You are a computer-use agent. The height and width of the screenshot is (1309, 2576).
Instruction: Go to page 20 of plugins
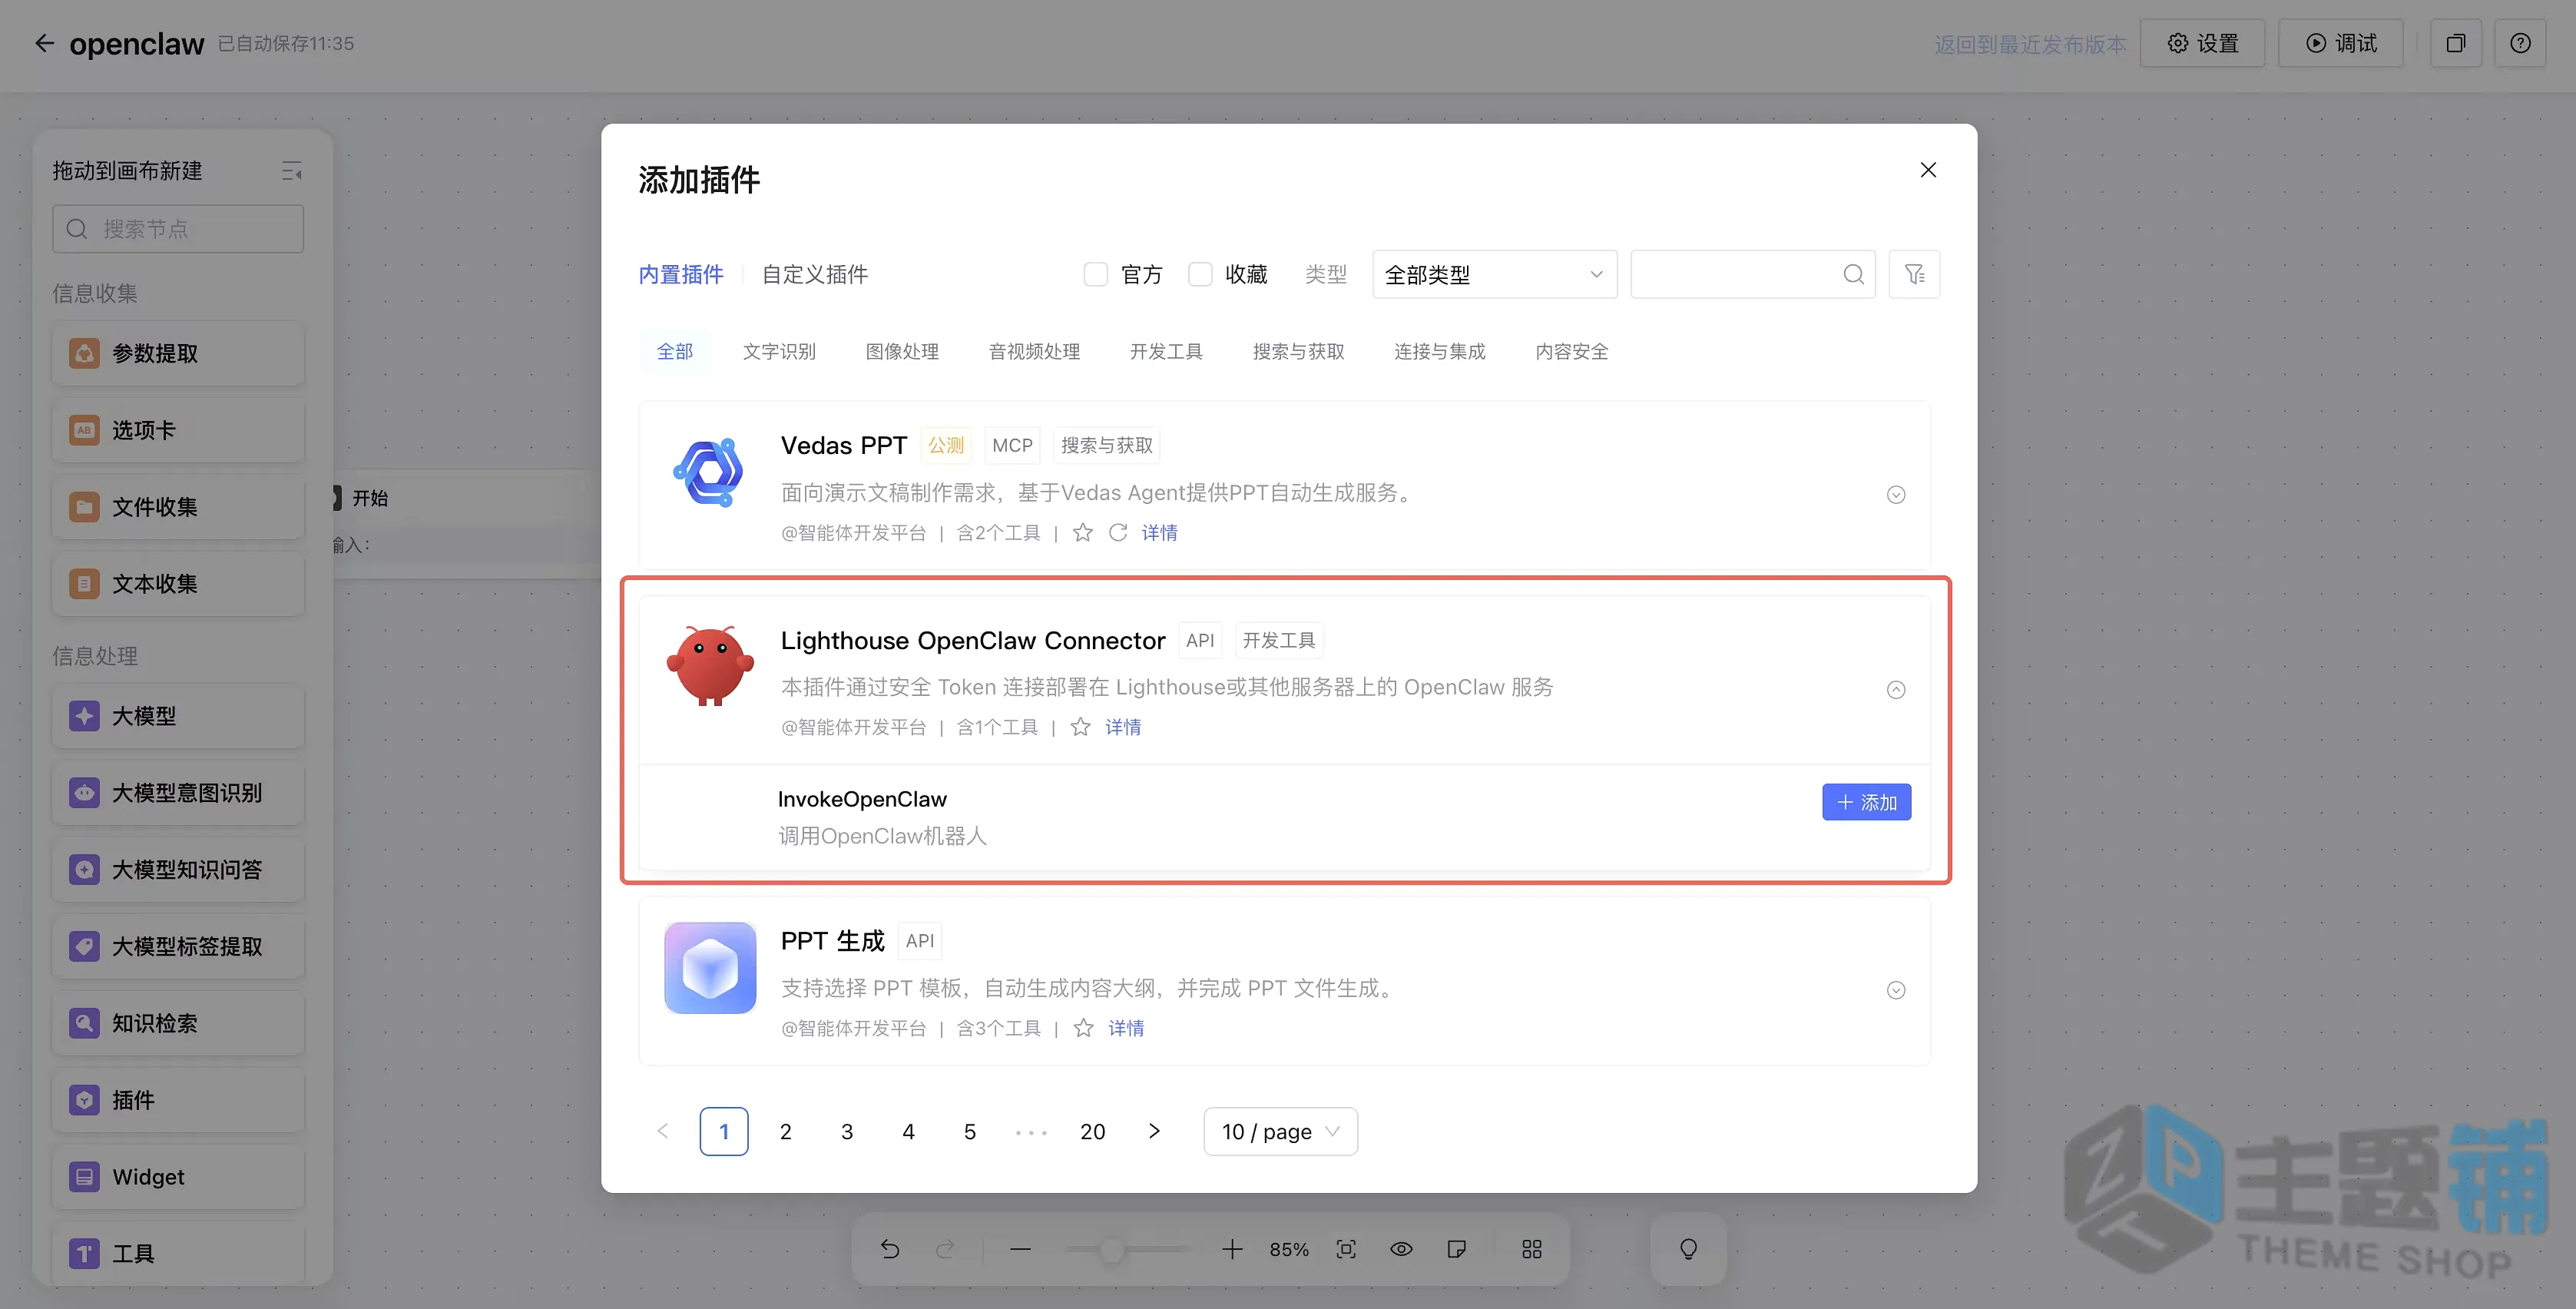(1092, 1131)
